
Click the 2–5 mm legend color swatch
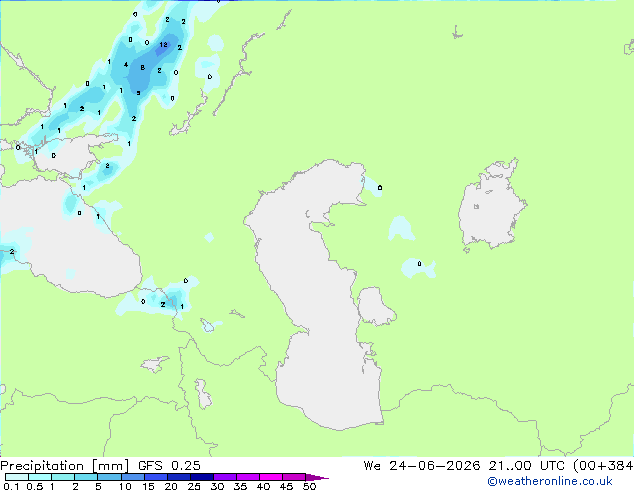pyautogui.click(x=86, y=477)
